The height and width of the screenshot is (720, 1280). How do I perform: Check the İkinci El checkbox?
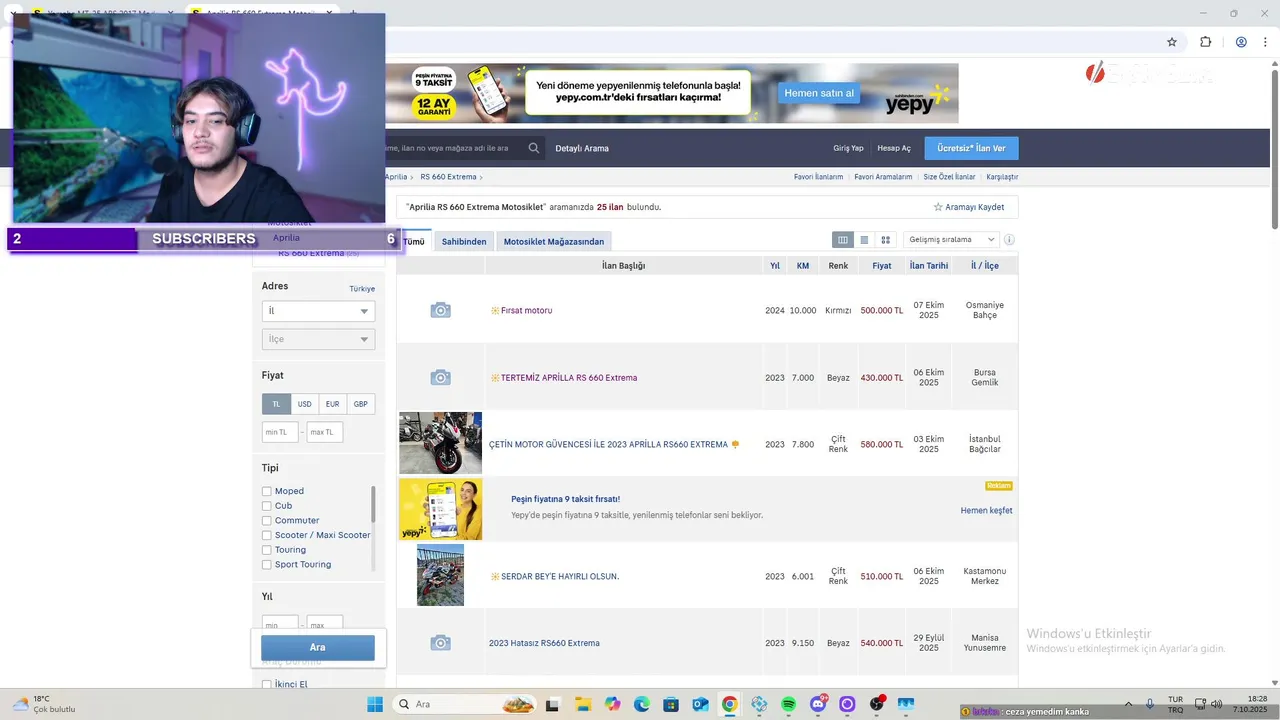coord(267,685)
